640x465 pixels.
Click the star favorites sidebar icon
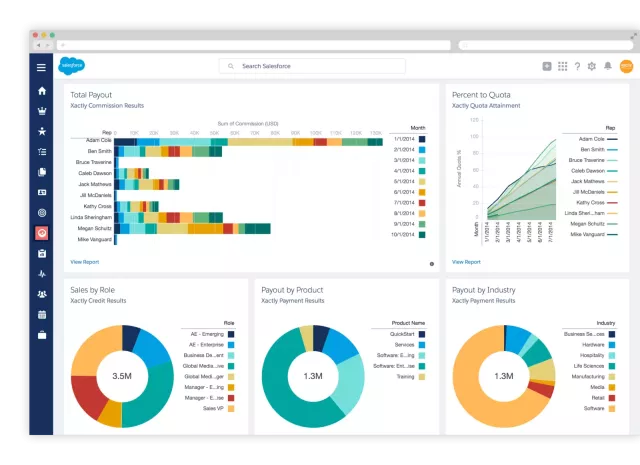click(x=41, y=131)
